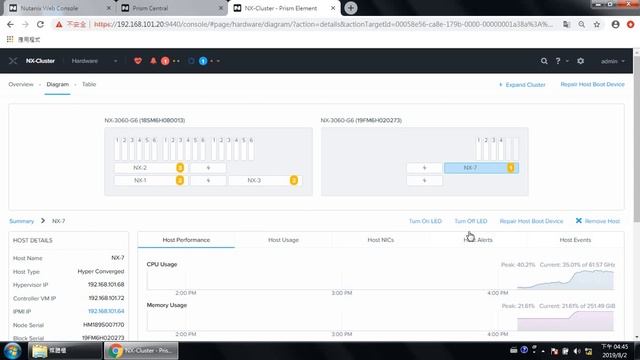Bookmark this page with star icon
Image resolution: width=640 pixels, height=360 pixels.
click(597, 24)
